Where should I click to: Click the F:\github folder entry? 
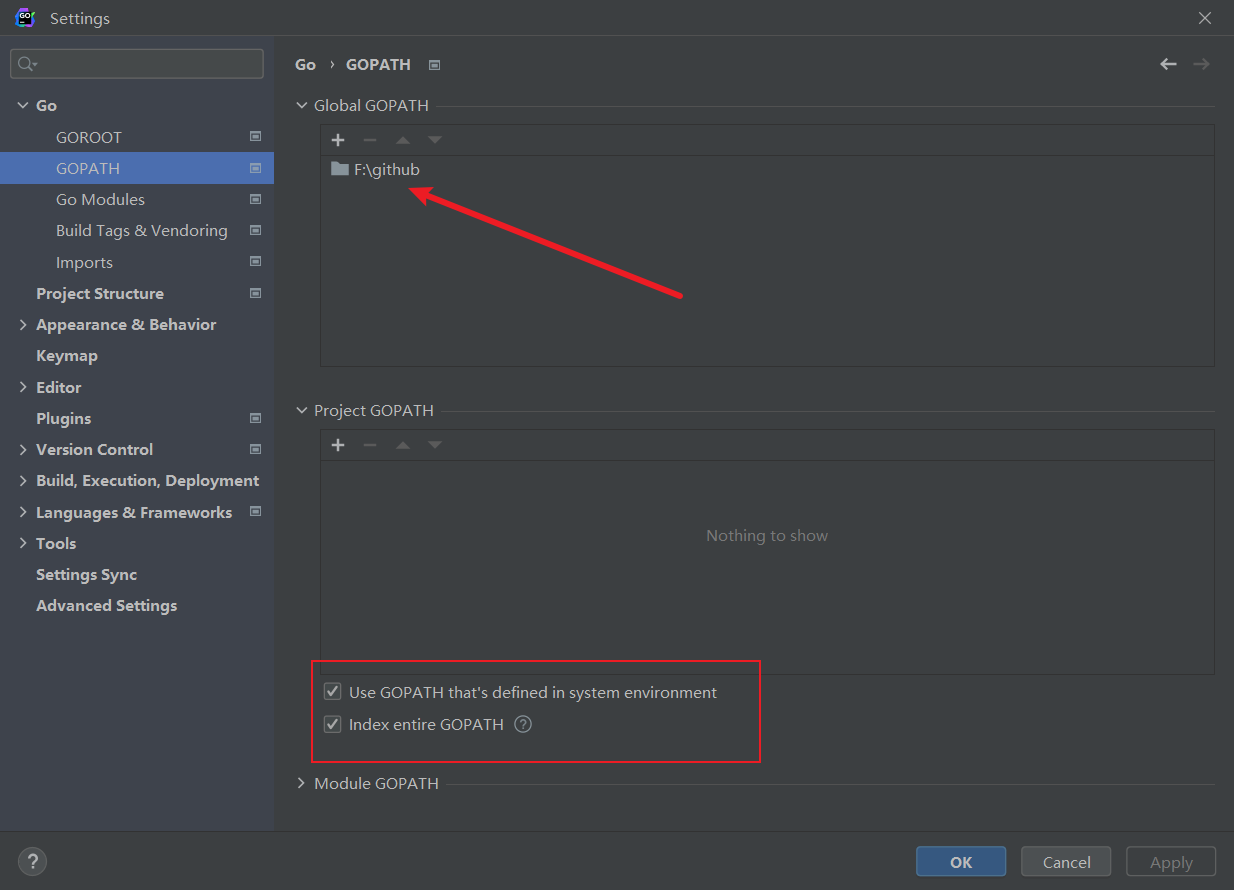pos(386,170)
